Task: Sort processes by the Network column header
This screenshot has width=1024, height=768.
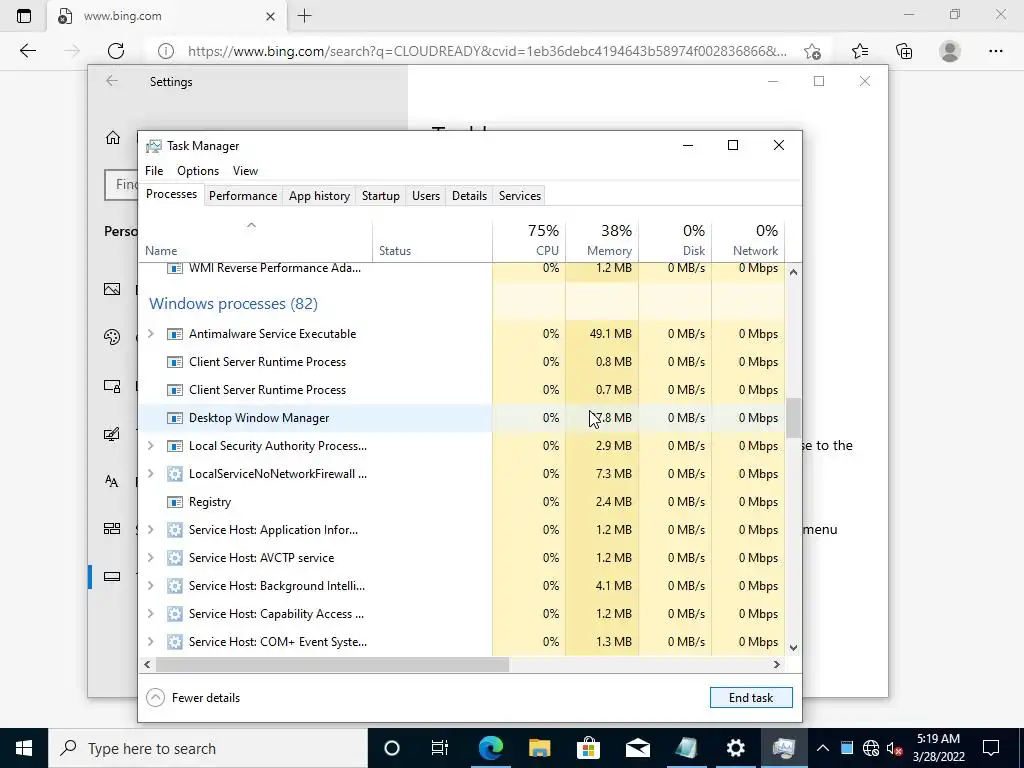Action: point(748,240)
